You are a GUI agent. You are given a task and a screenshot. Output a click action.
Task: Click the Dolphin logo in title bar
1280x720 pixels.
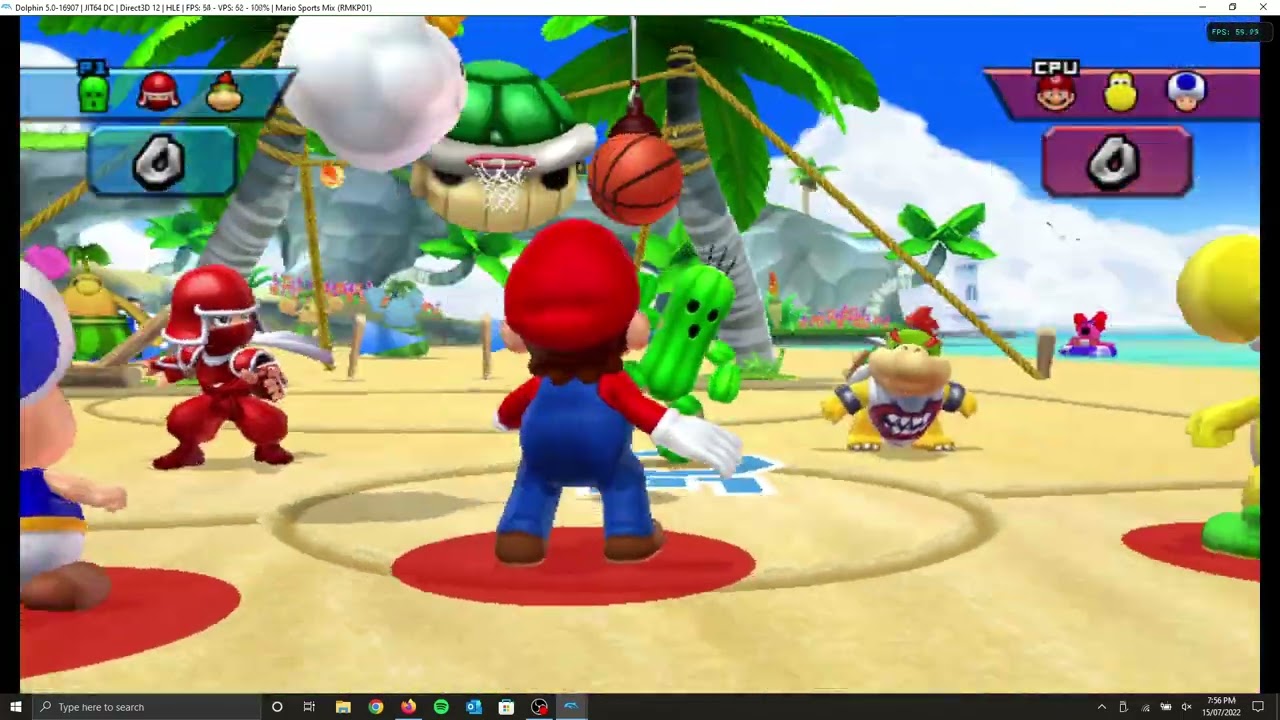tap(6, 7)
